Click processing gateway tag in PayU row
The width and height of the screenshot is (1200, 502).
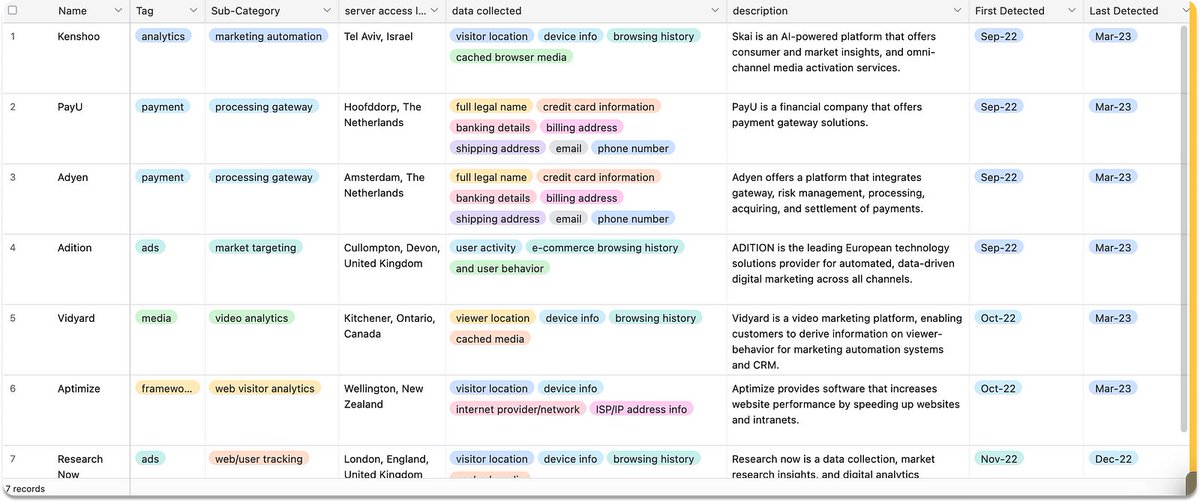(x=264, y=107)
